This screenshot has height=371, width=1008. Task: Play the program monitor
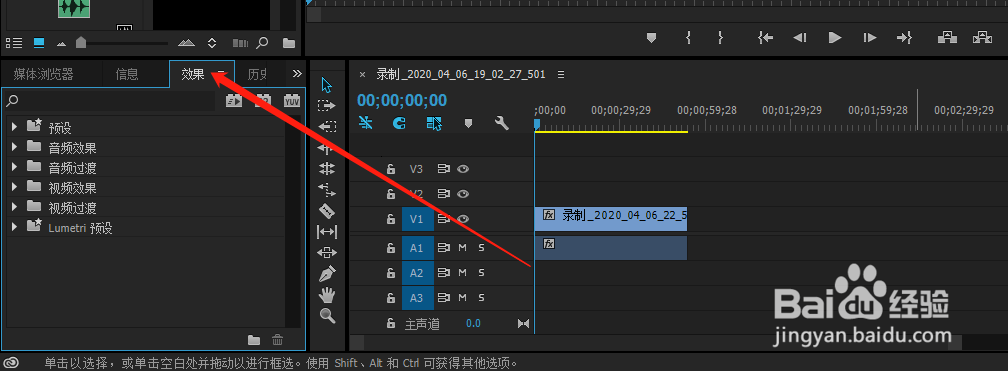(x=835, y=38)
